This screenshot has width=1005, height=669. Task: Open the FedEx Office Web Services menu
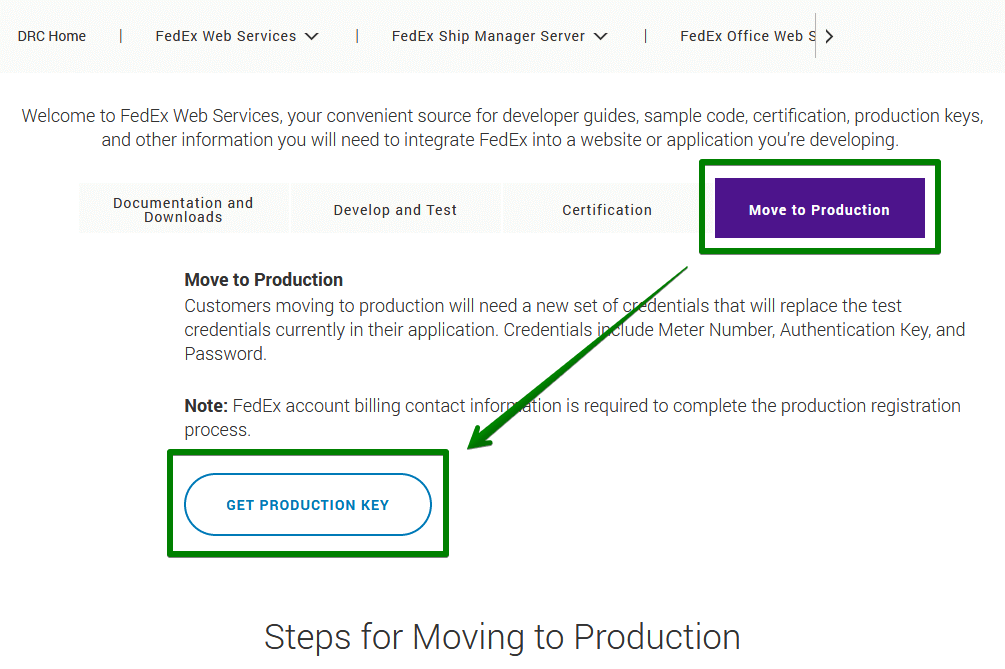[x=745, y=36]
